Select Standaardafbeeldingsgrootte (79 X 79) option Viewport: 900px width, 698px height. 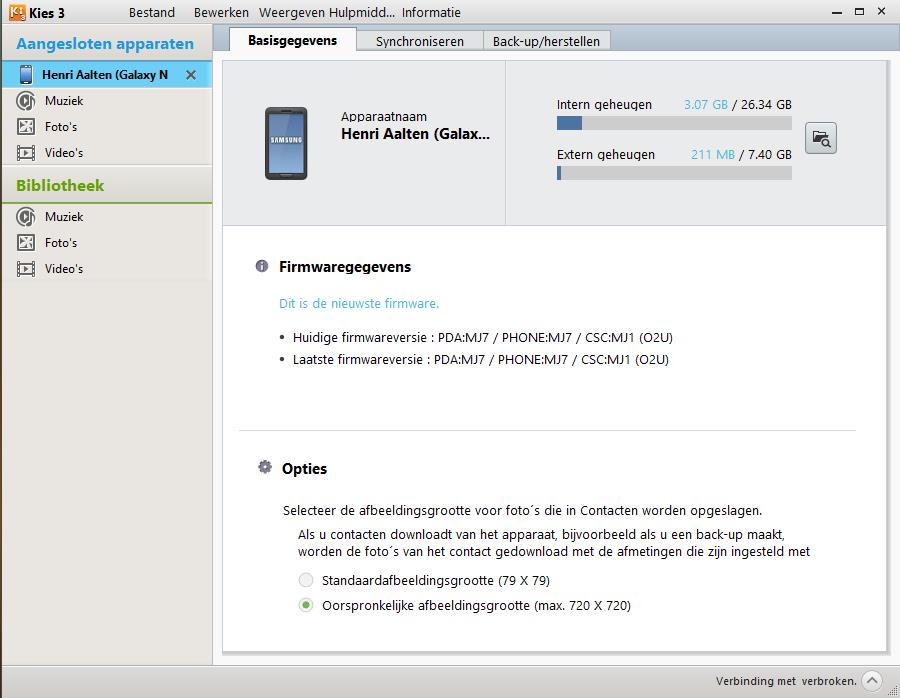coord(306,580)
